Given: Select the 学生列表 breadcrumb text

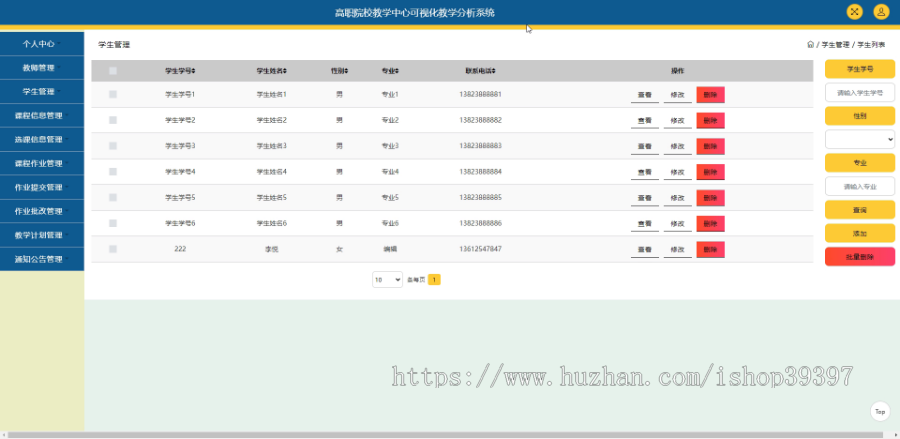Looking at the screenshot, I should (x=871, y=44).
